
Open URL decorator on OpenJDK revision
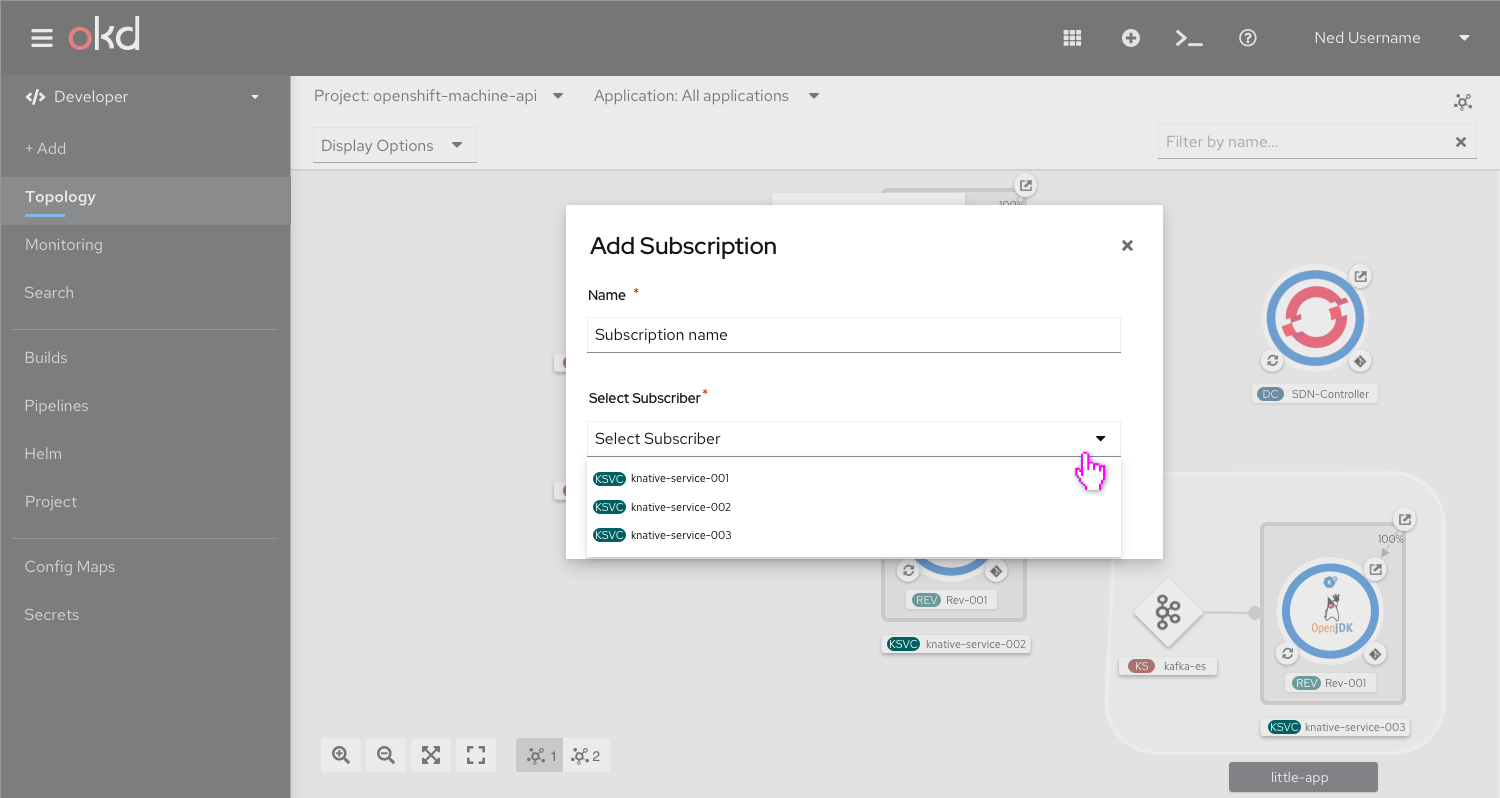point(1376,569)
